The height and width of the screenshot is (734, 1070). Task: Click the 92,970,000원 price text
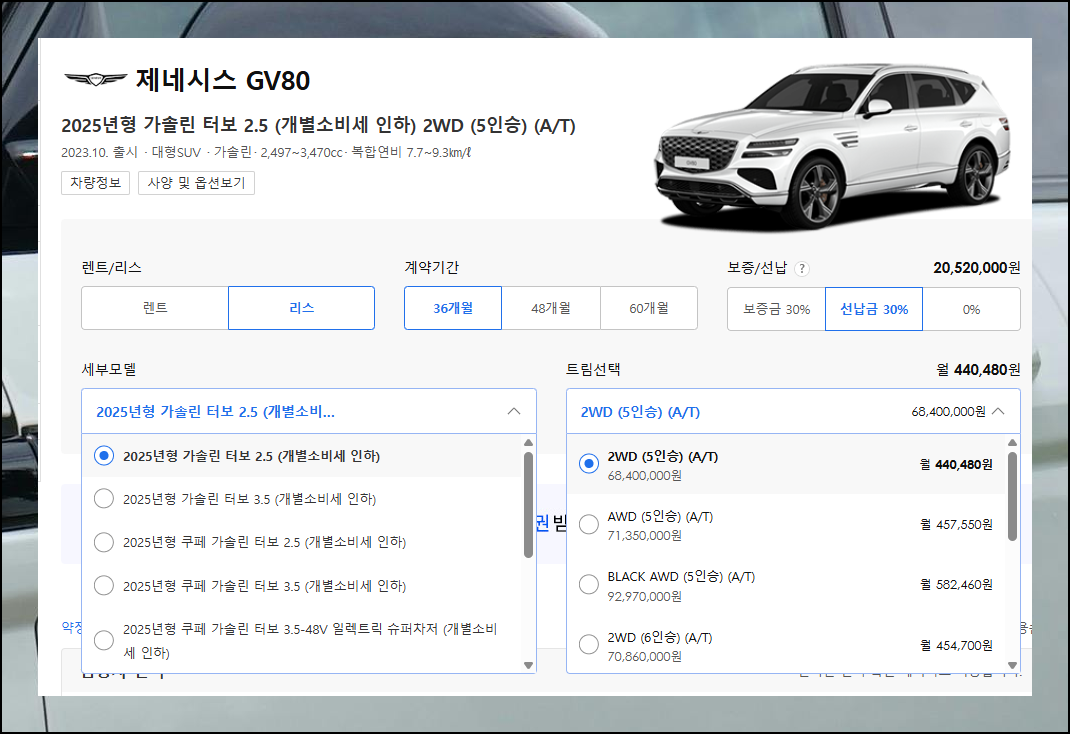(x=645, y=596)
